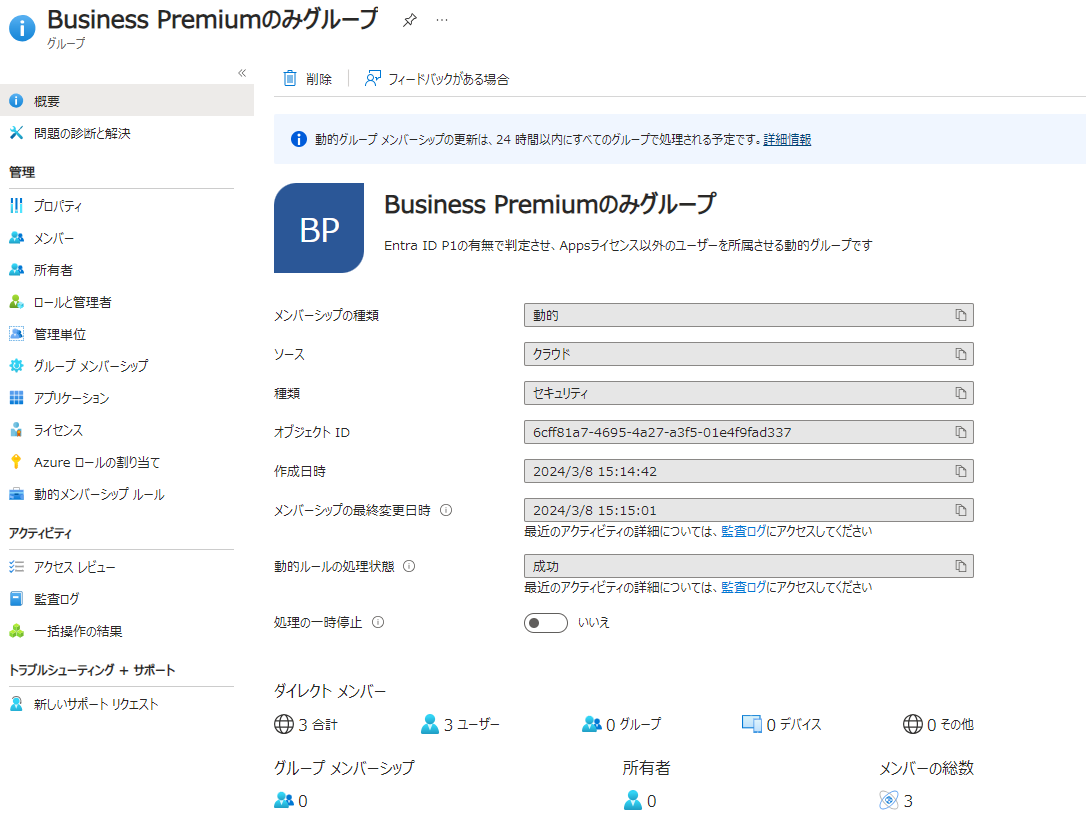Open メンバー in the menu
Viewport: 1086px width, 827px height.
point(53,238)
